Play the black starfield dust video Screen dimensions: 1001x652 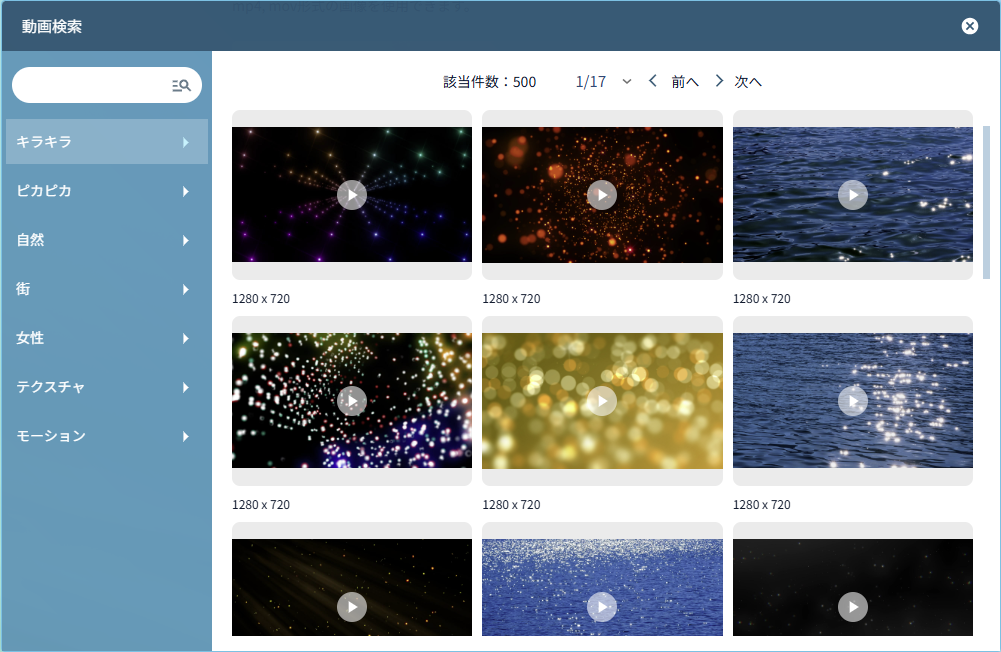coord(853,607)
